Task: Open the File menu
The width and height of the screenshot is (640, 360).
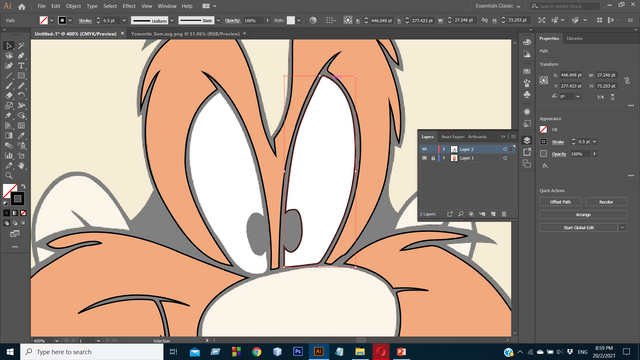Action: 42,6
